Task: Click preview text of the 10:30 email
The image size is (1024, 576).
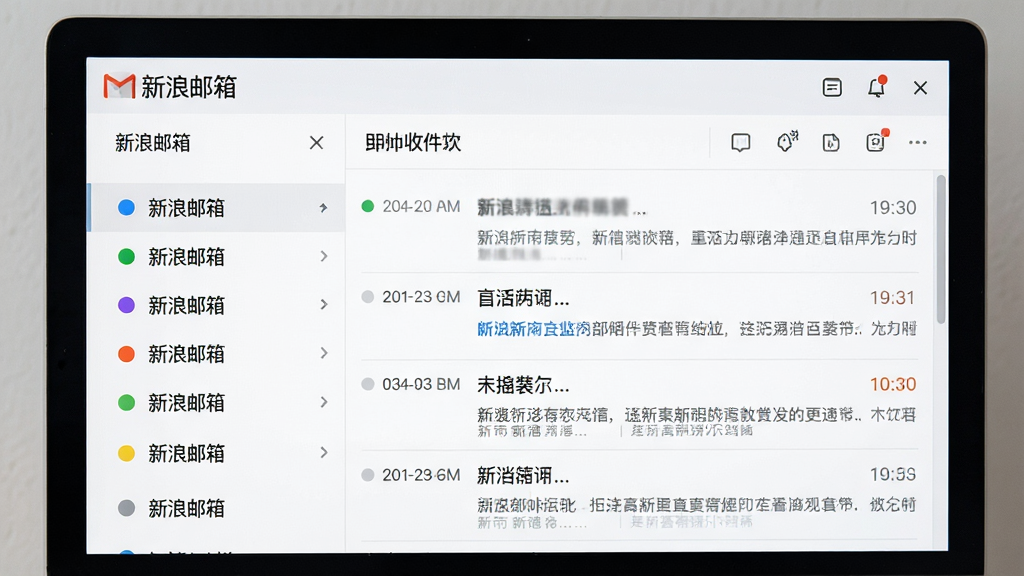Action: point(697,414)
